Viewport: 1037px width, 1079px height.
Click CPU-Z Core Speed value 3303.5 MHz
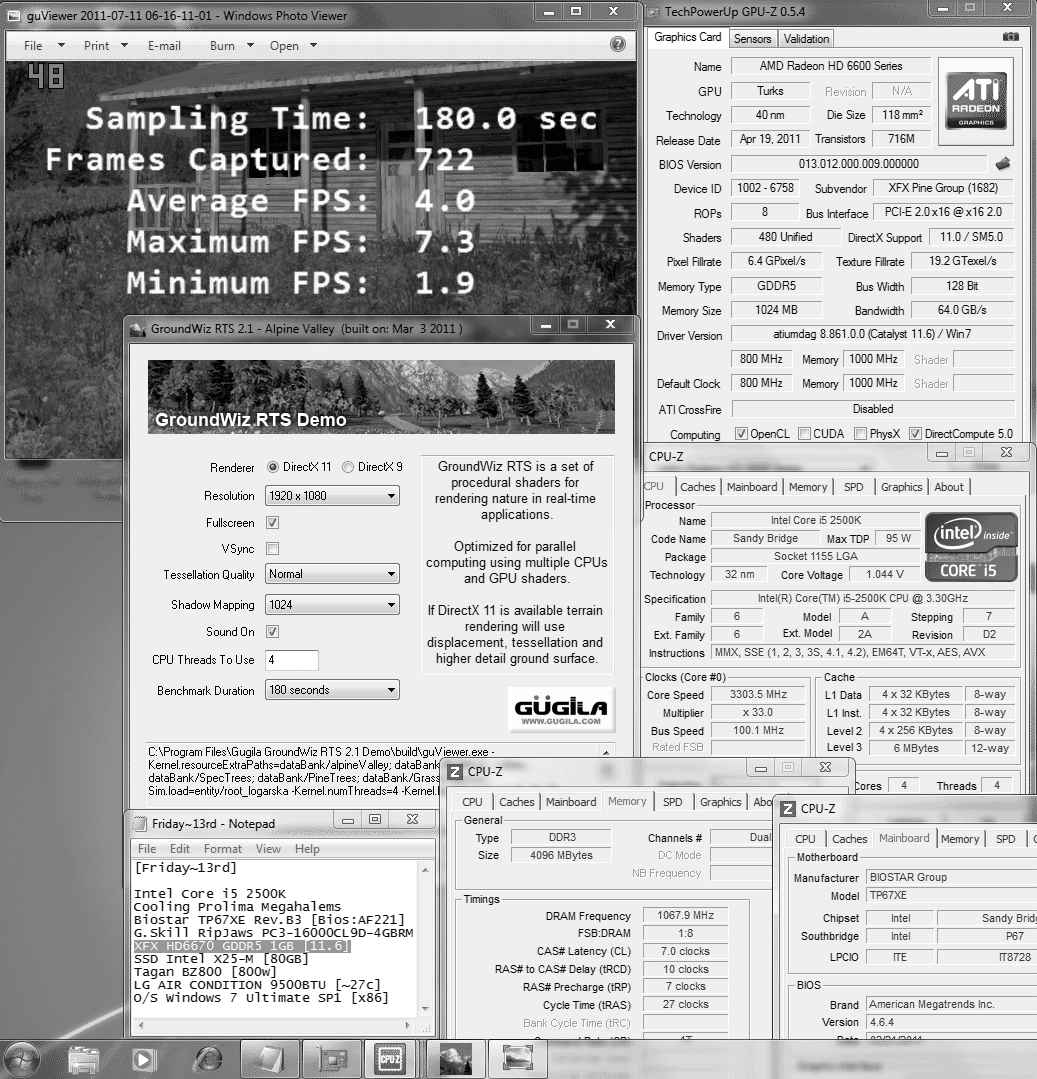coord(758,694)
